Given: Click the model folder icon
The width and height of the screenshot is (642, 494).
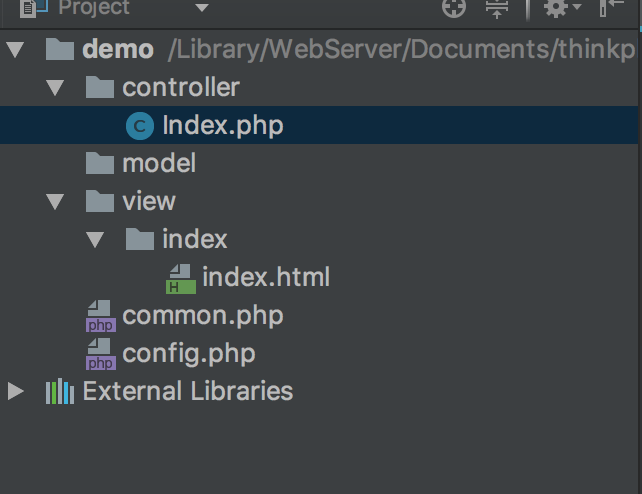Looking at the screenshot, I should pos(100,163).
